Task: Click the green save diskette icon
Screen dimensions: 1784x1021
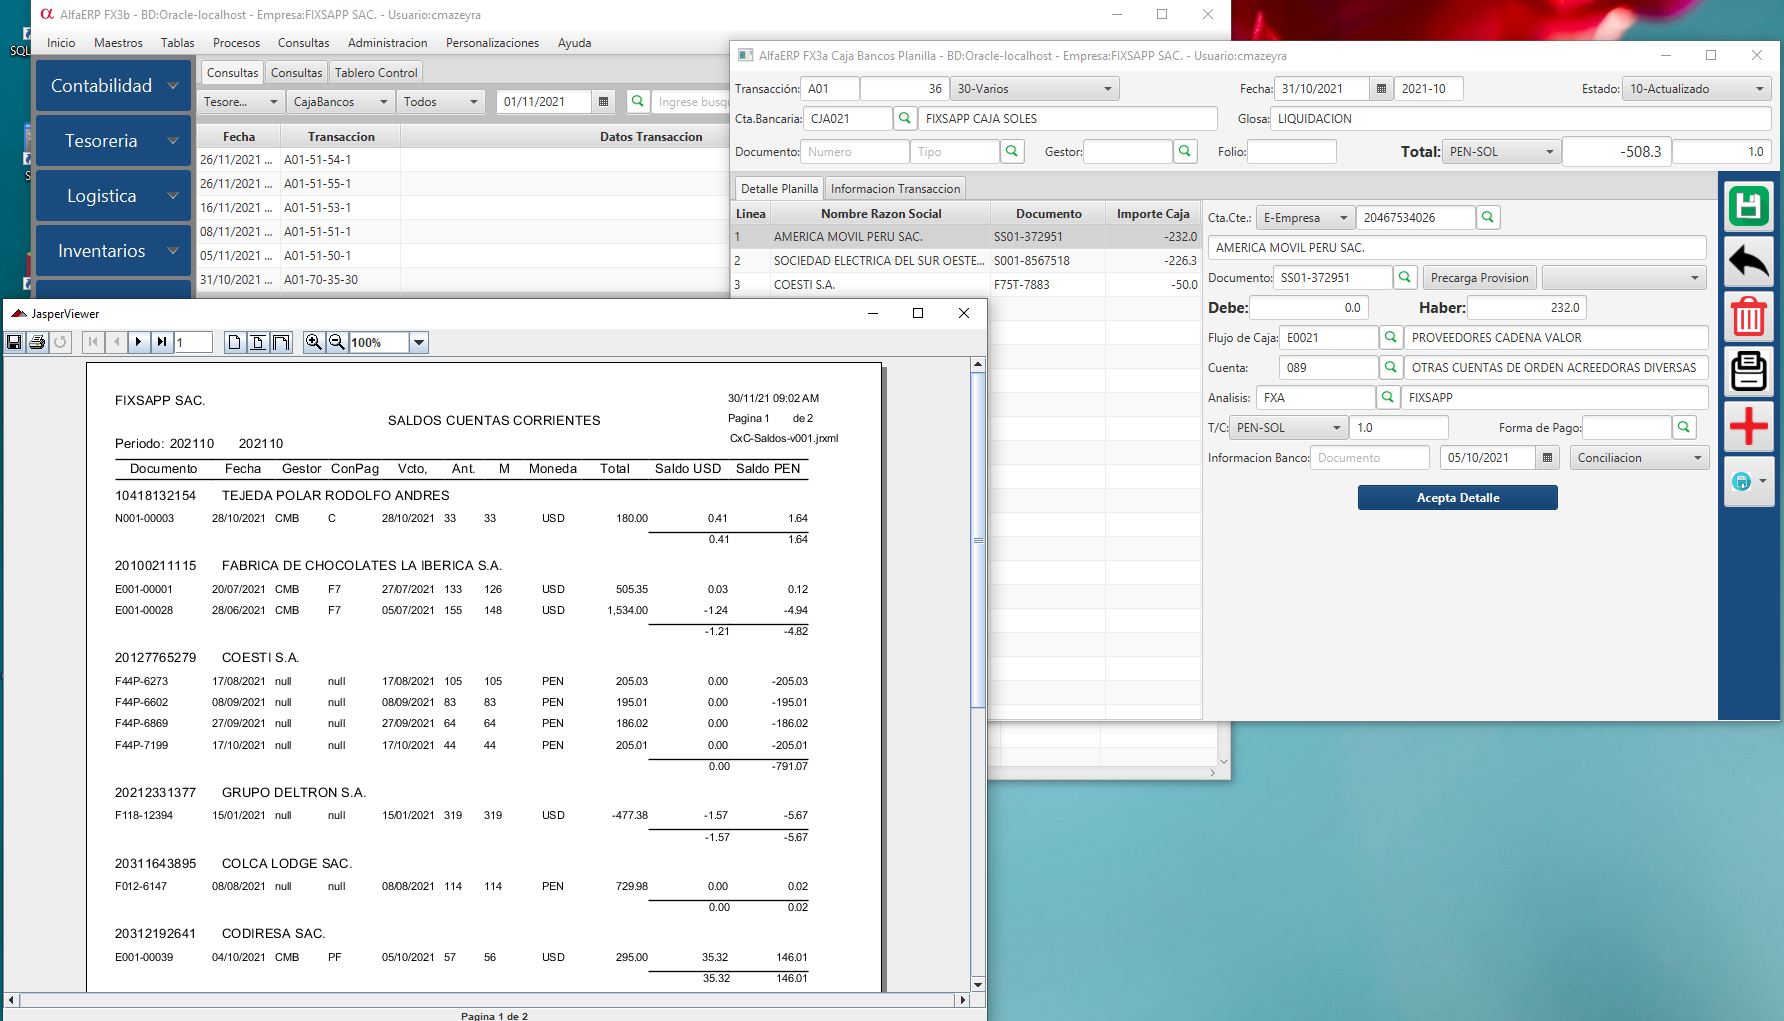Action: point(1748,207)
